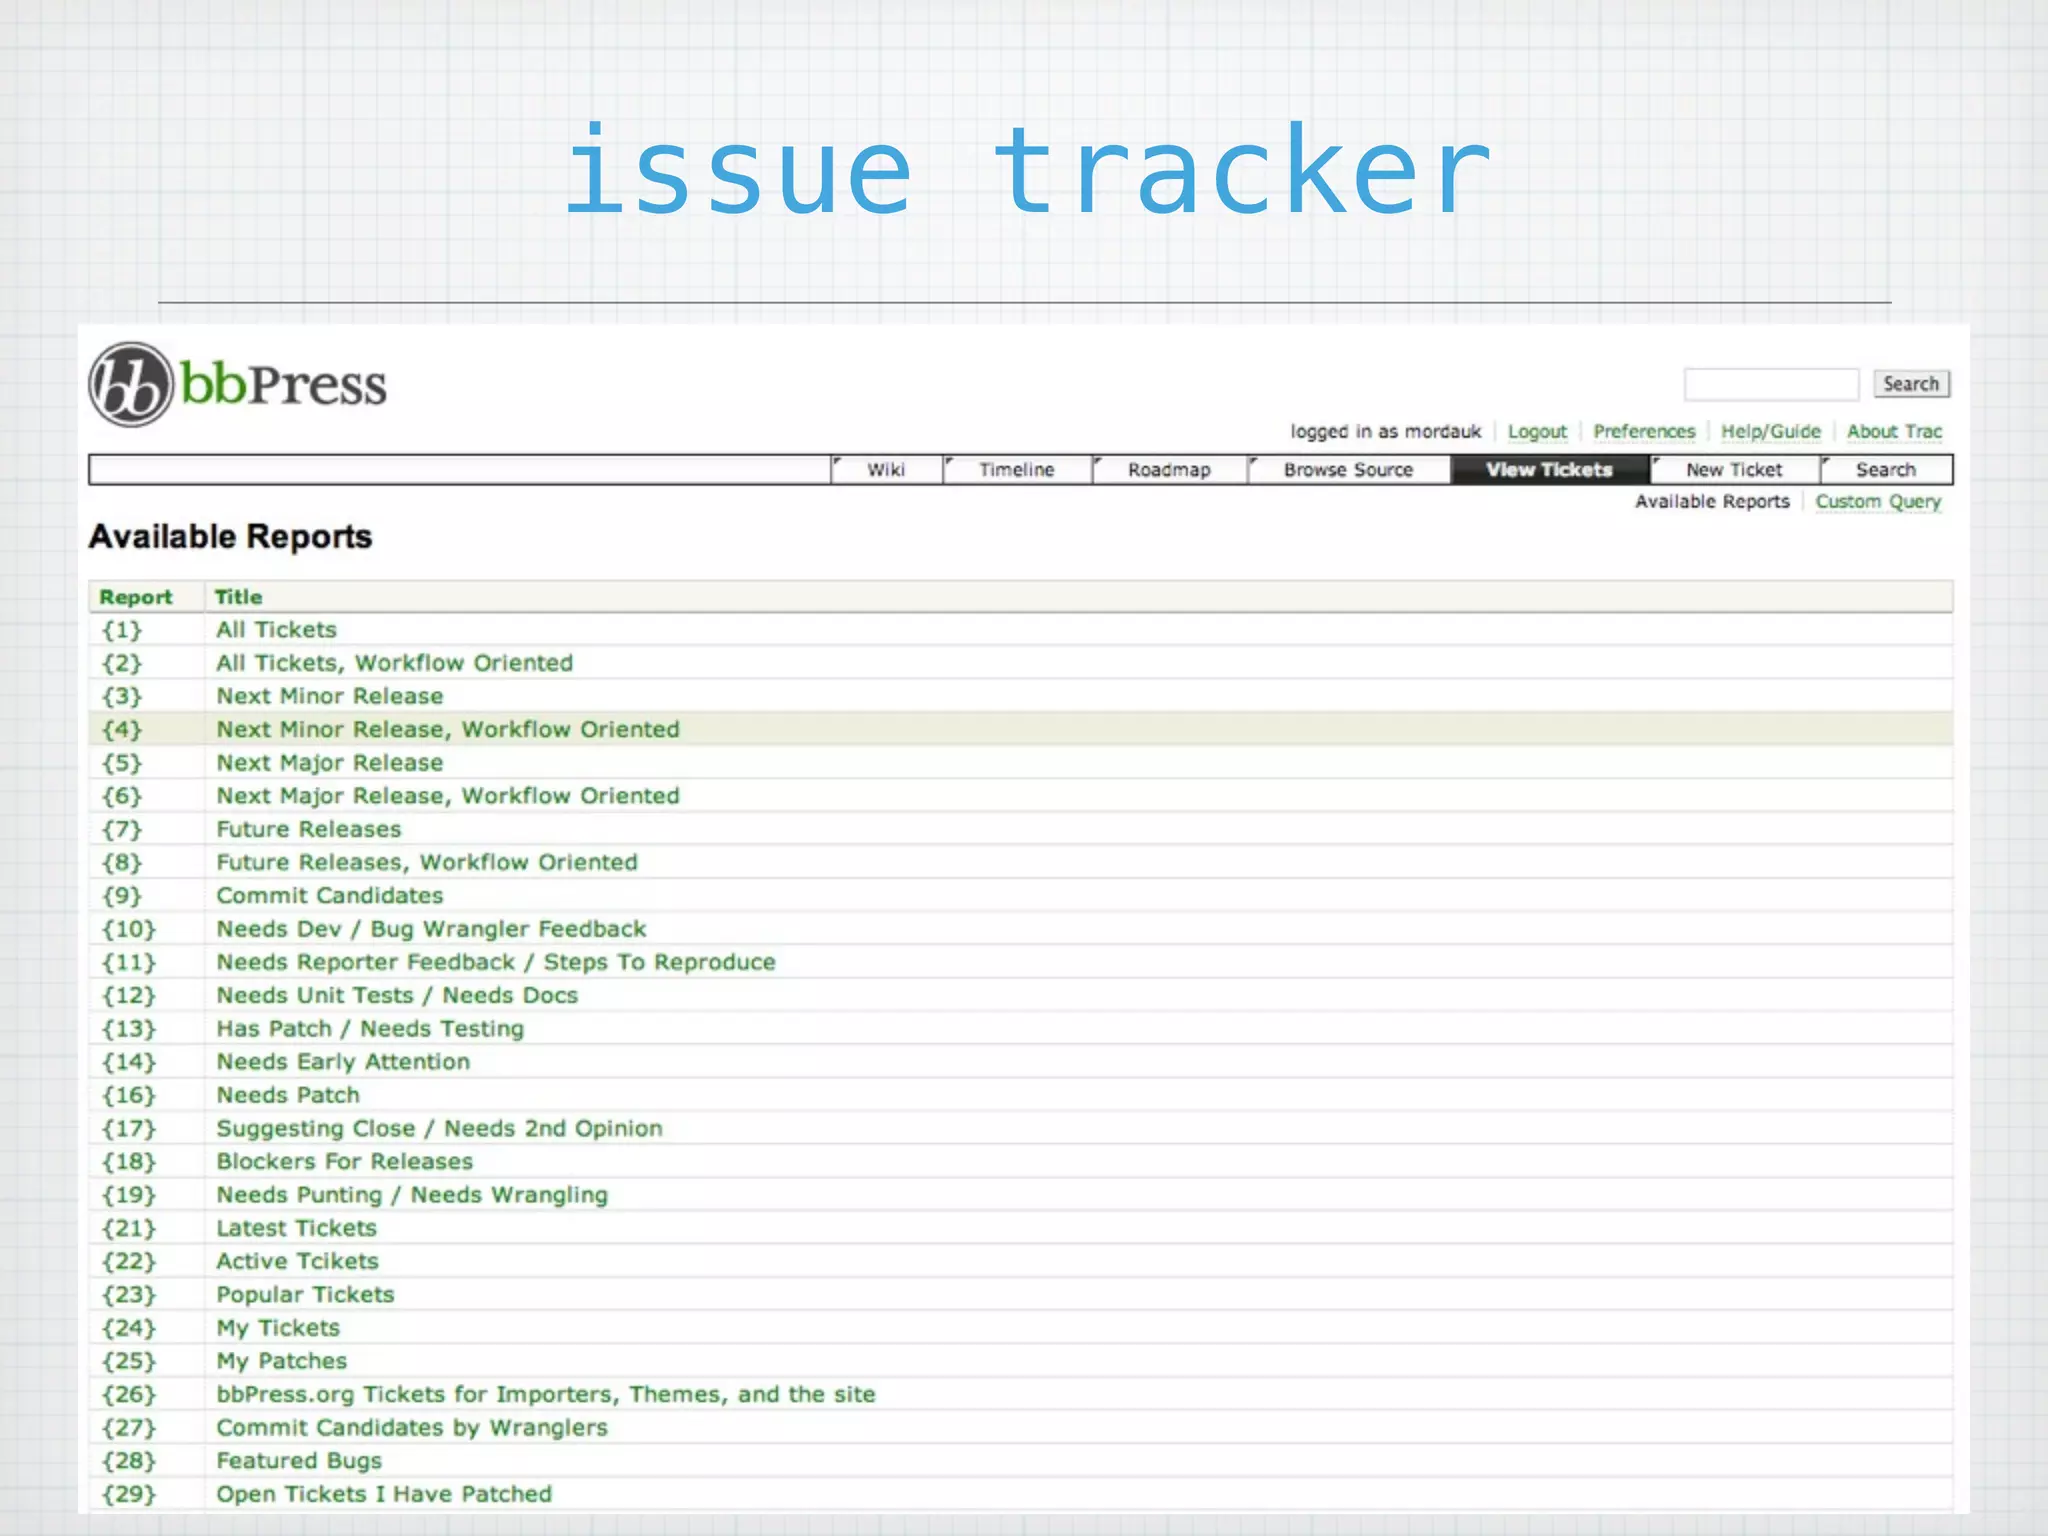This screenshot has height=1536, width=2048.
Task: Open All Tickets, Workflow Oriented report
Action: point(394,663)
